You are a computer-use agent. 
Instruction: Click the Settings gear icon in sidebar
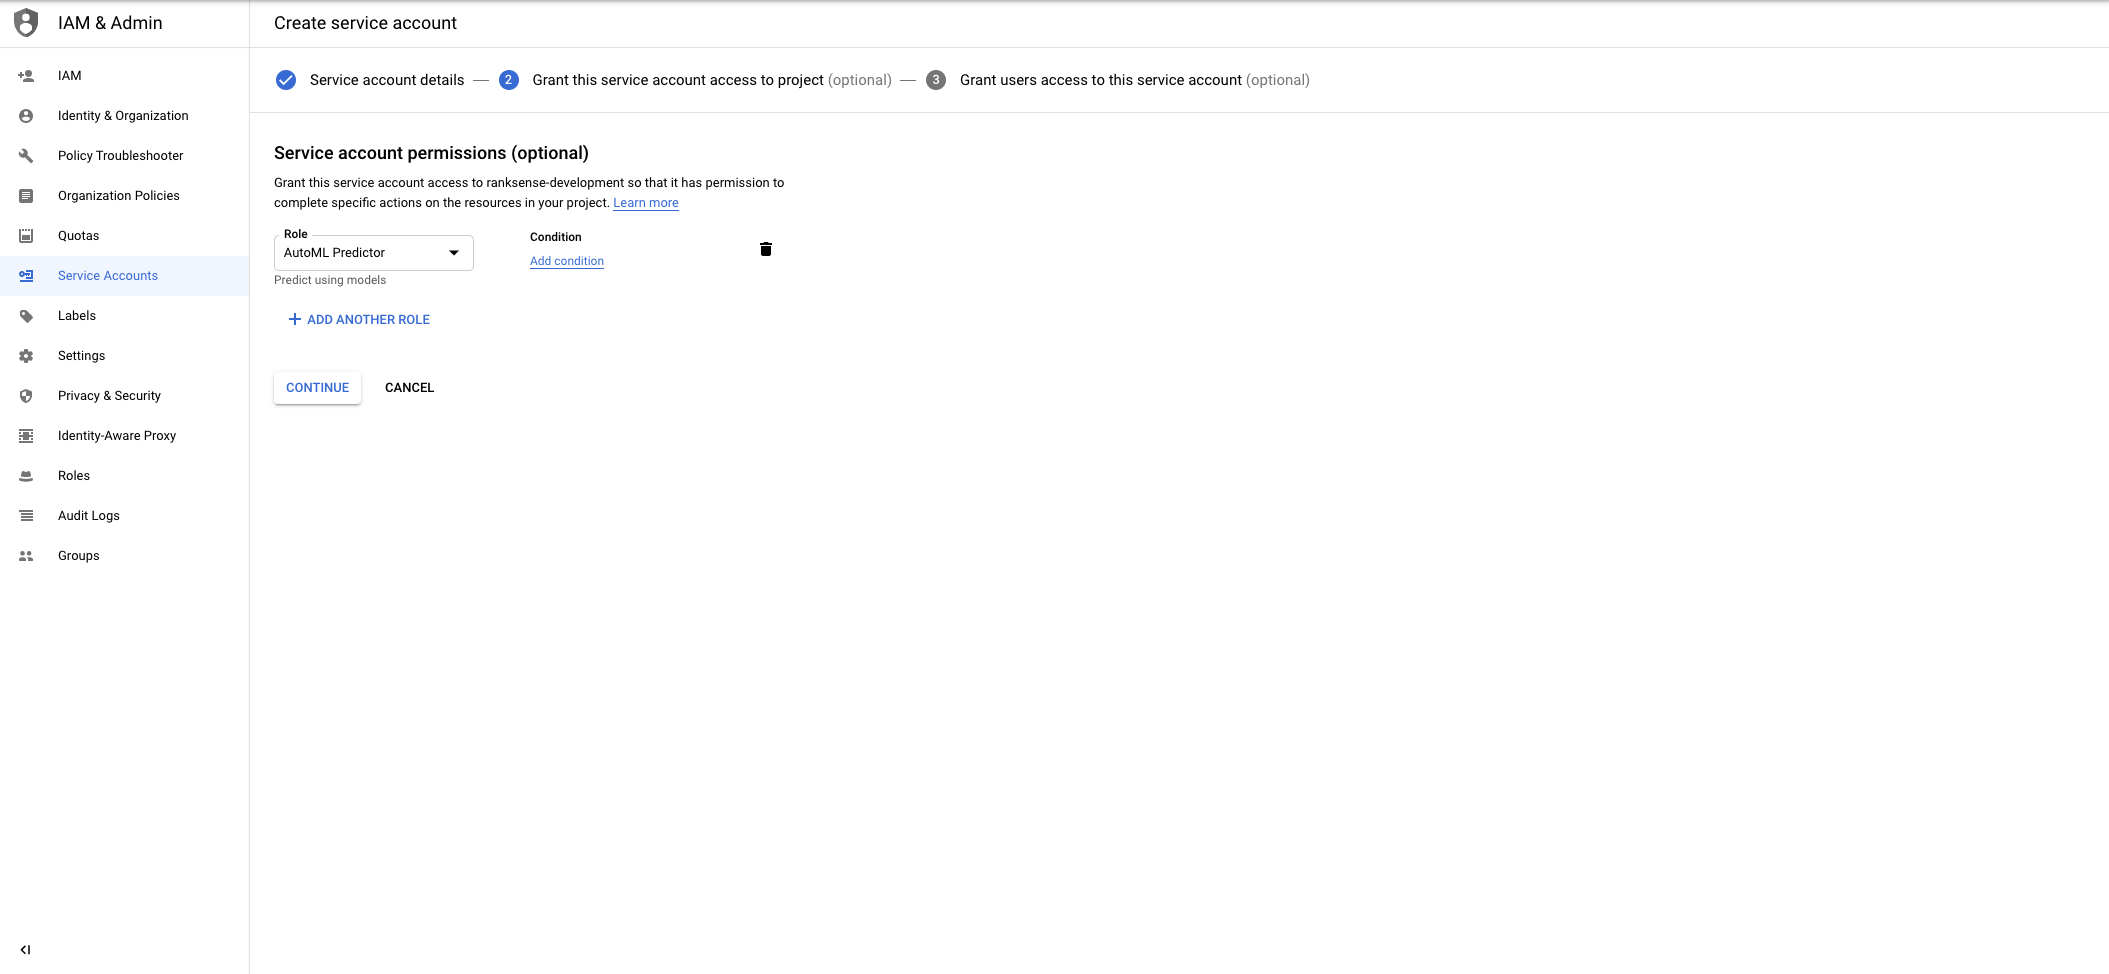pyautogui.click(x=26, y=356)
